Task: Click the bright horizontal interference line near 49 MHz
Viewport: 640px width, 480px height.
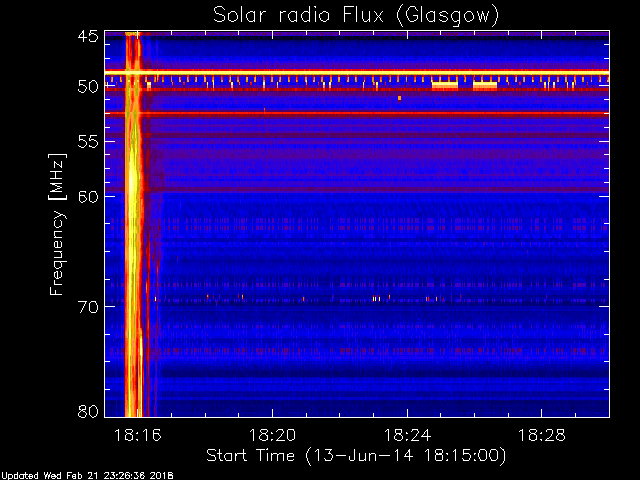Action: (357, 73)
